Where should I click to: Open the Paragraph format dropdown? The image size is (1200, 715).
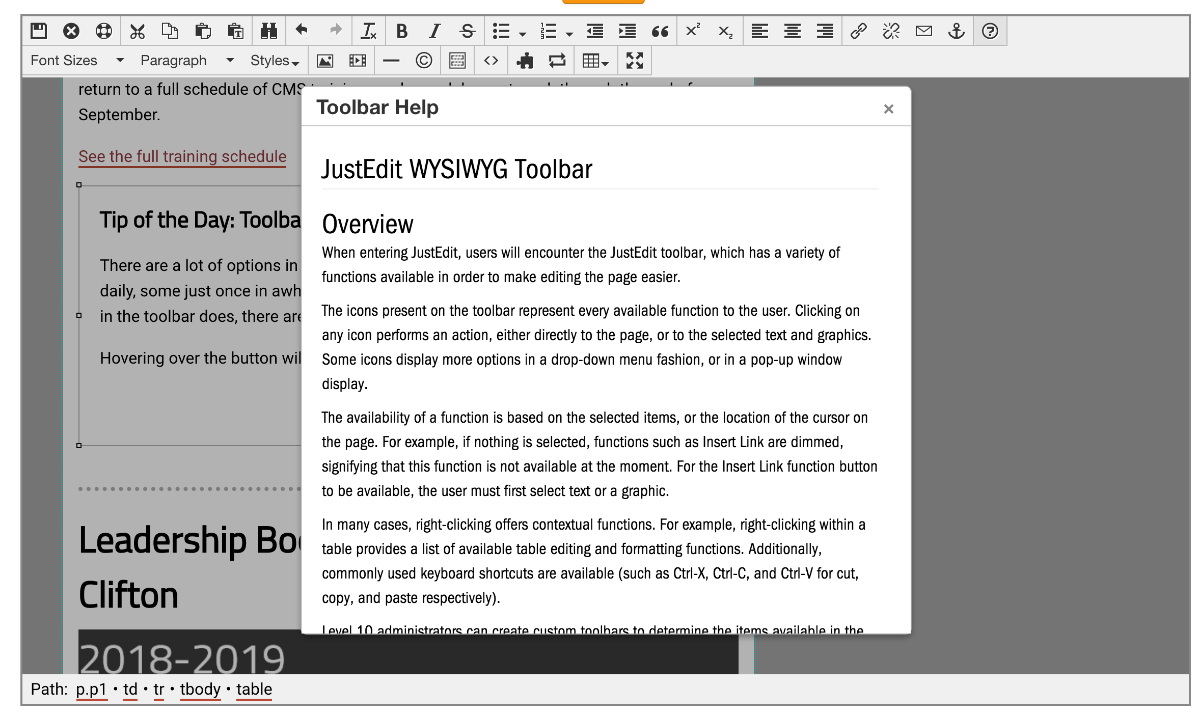pos(186,60)
